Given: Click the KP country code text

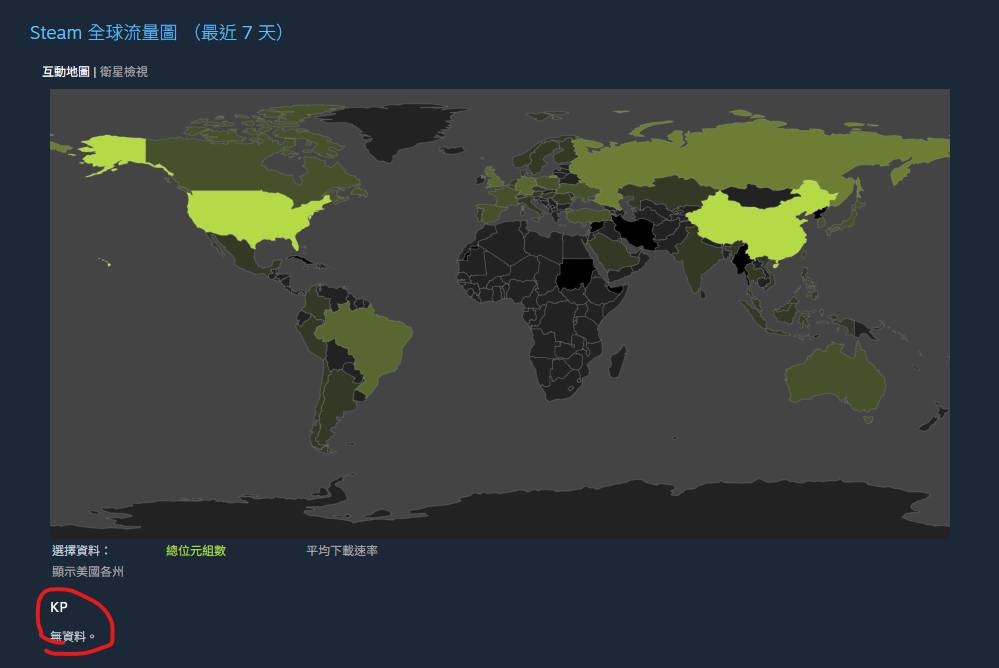Looking at the screenshot, I should click(x=59, y=607).
